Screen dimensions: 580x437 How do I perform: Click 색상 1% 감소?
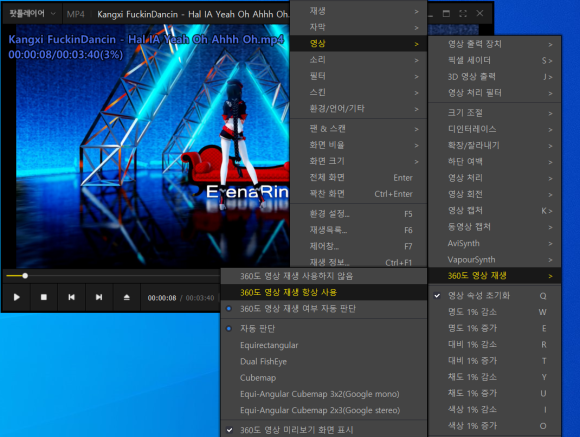(x=495, y=410)
